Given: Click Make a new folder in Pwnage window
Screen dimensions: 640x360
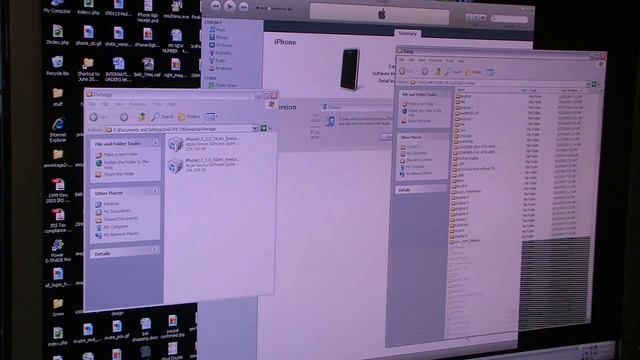Looking at the screenshot, I should pos(116,155).
